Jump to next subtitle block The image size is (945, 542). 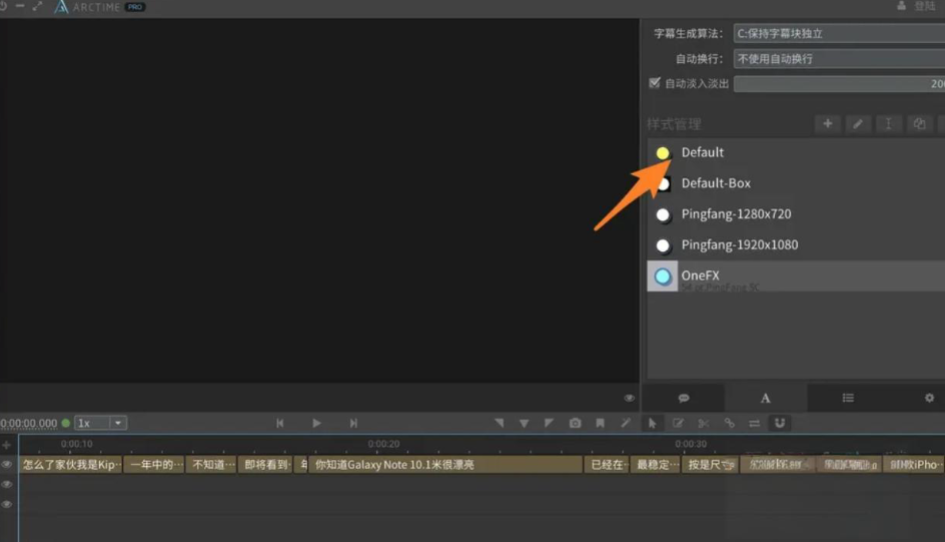point(354,423)
